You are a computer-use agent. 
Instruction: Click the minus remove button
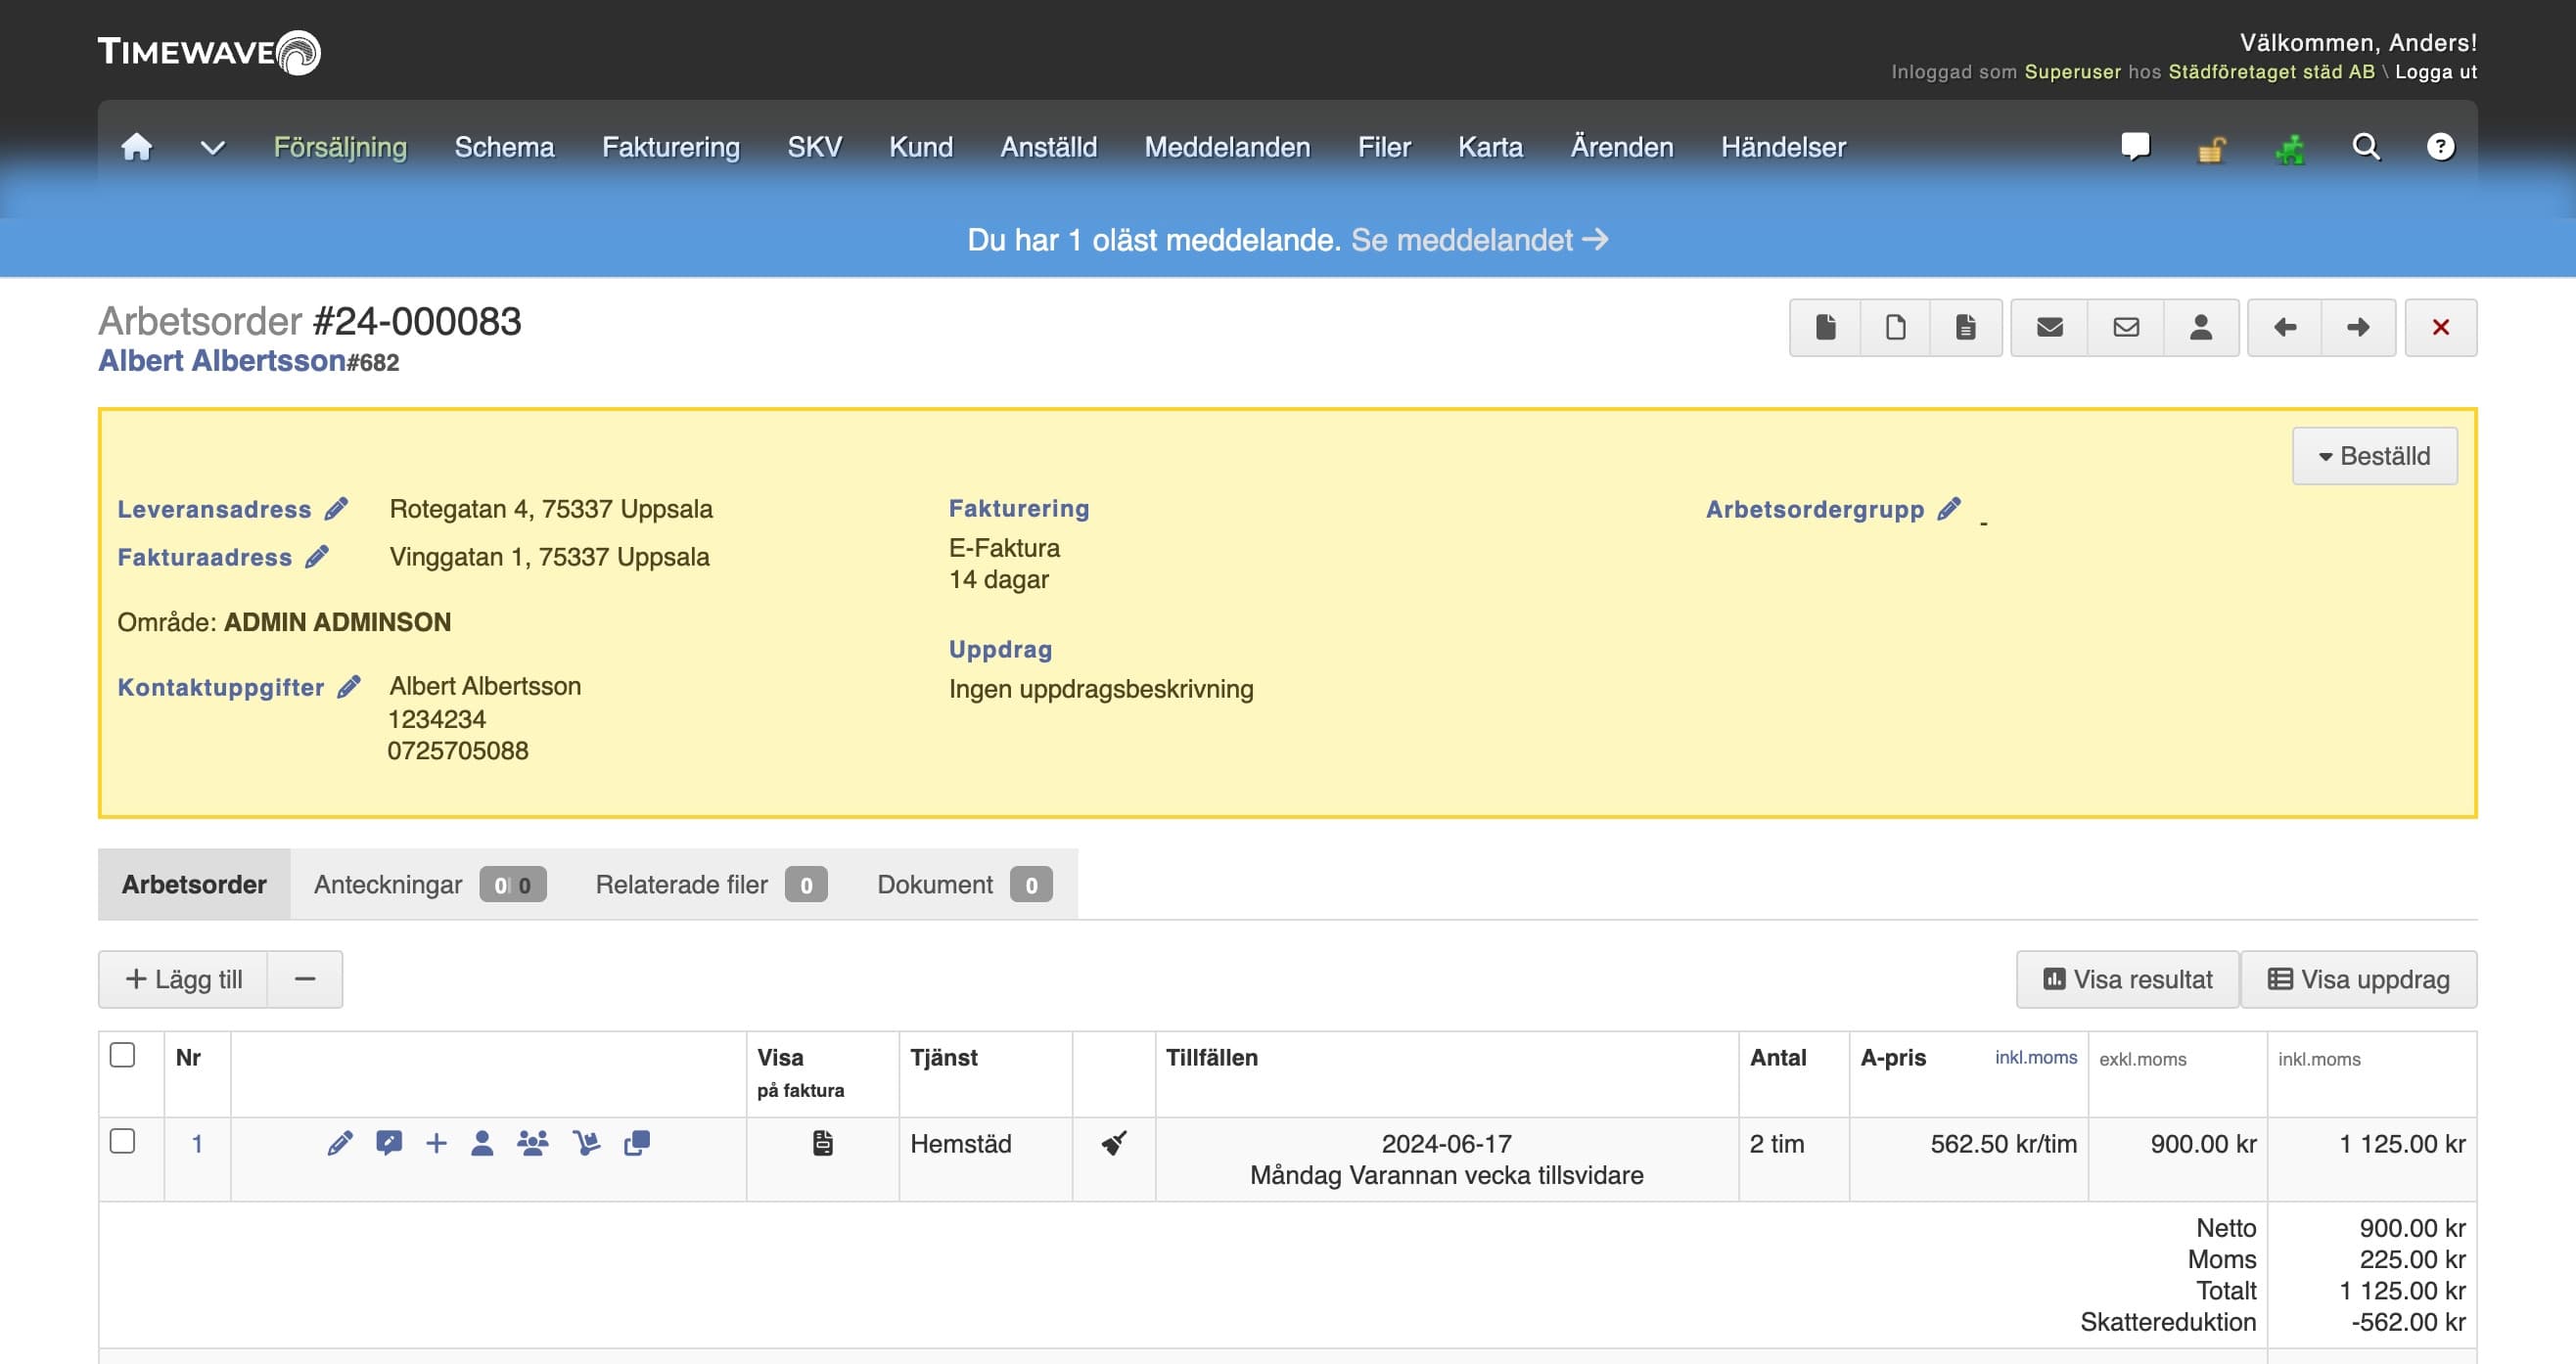coord(305,979)
